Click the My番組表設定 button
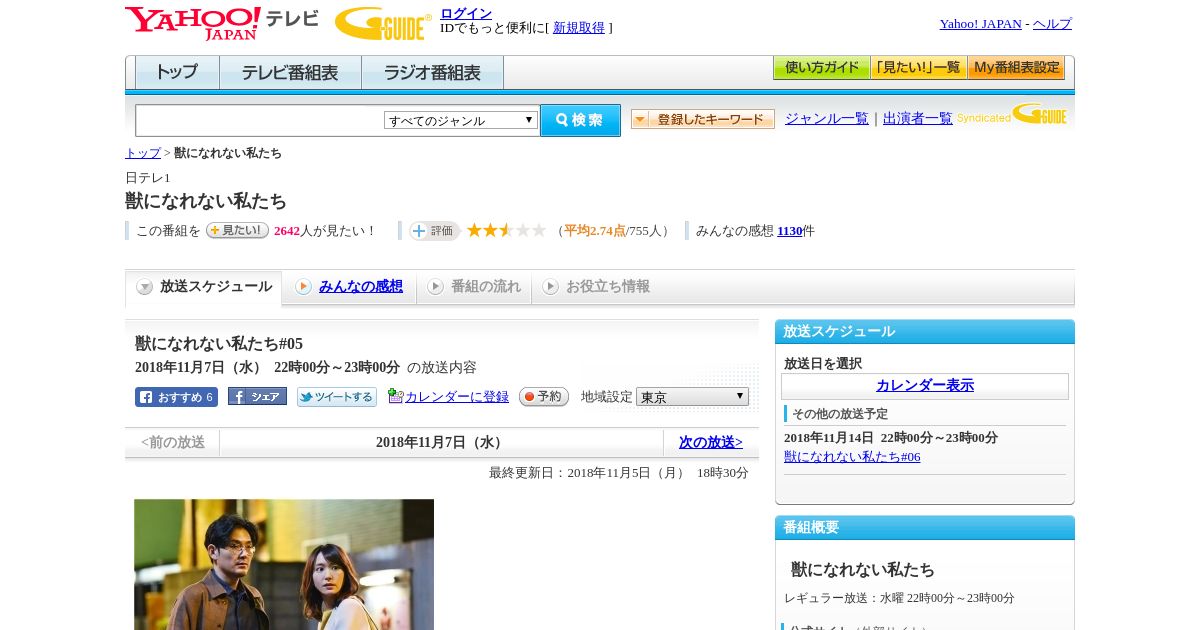This screenshot has width=1200, height=630. point(1016,68)
